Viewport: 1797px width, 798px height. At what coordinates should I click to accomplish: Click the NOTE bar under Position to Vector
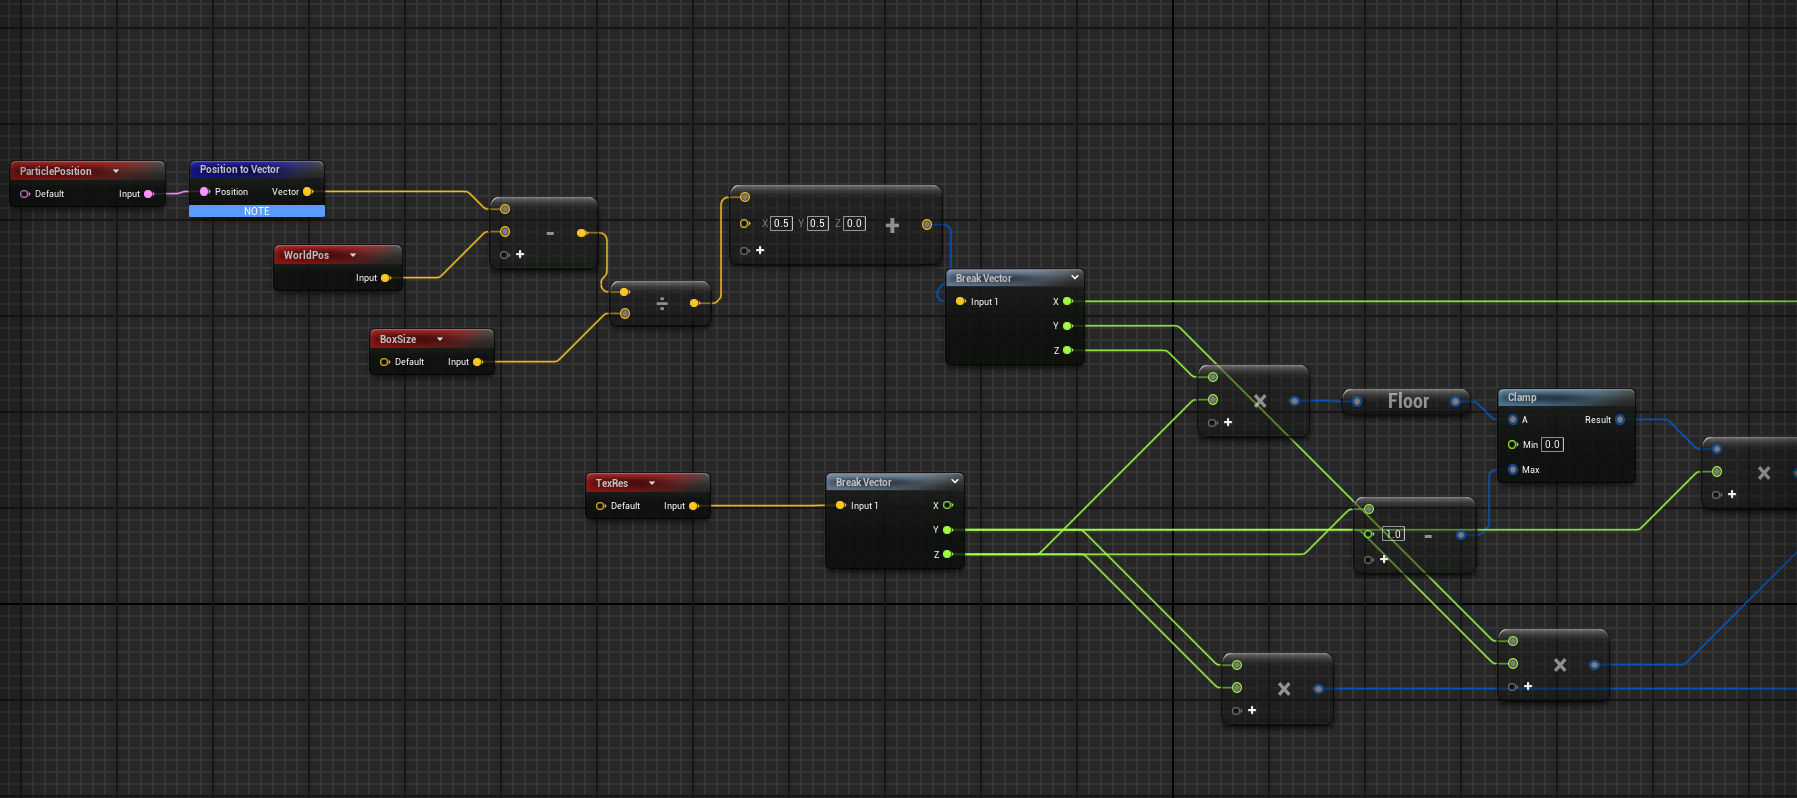tap(257, 211)
